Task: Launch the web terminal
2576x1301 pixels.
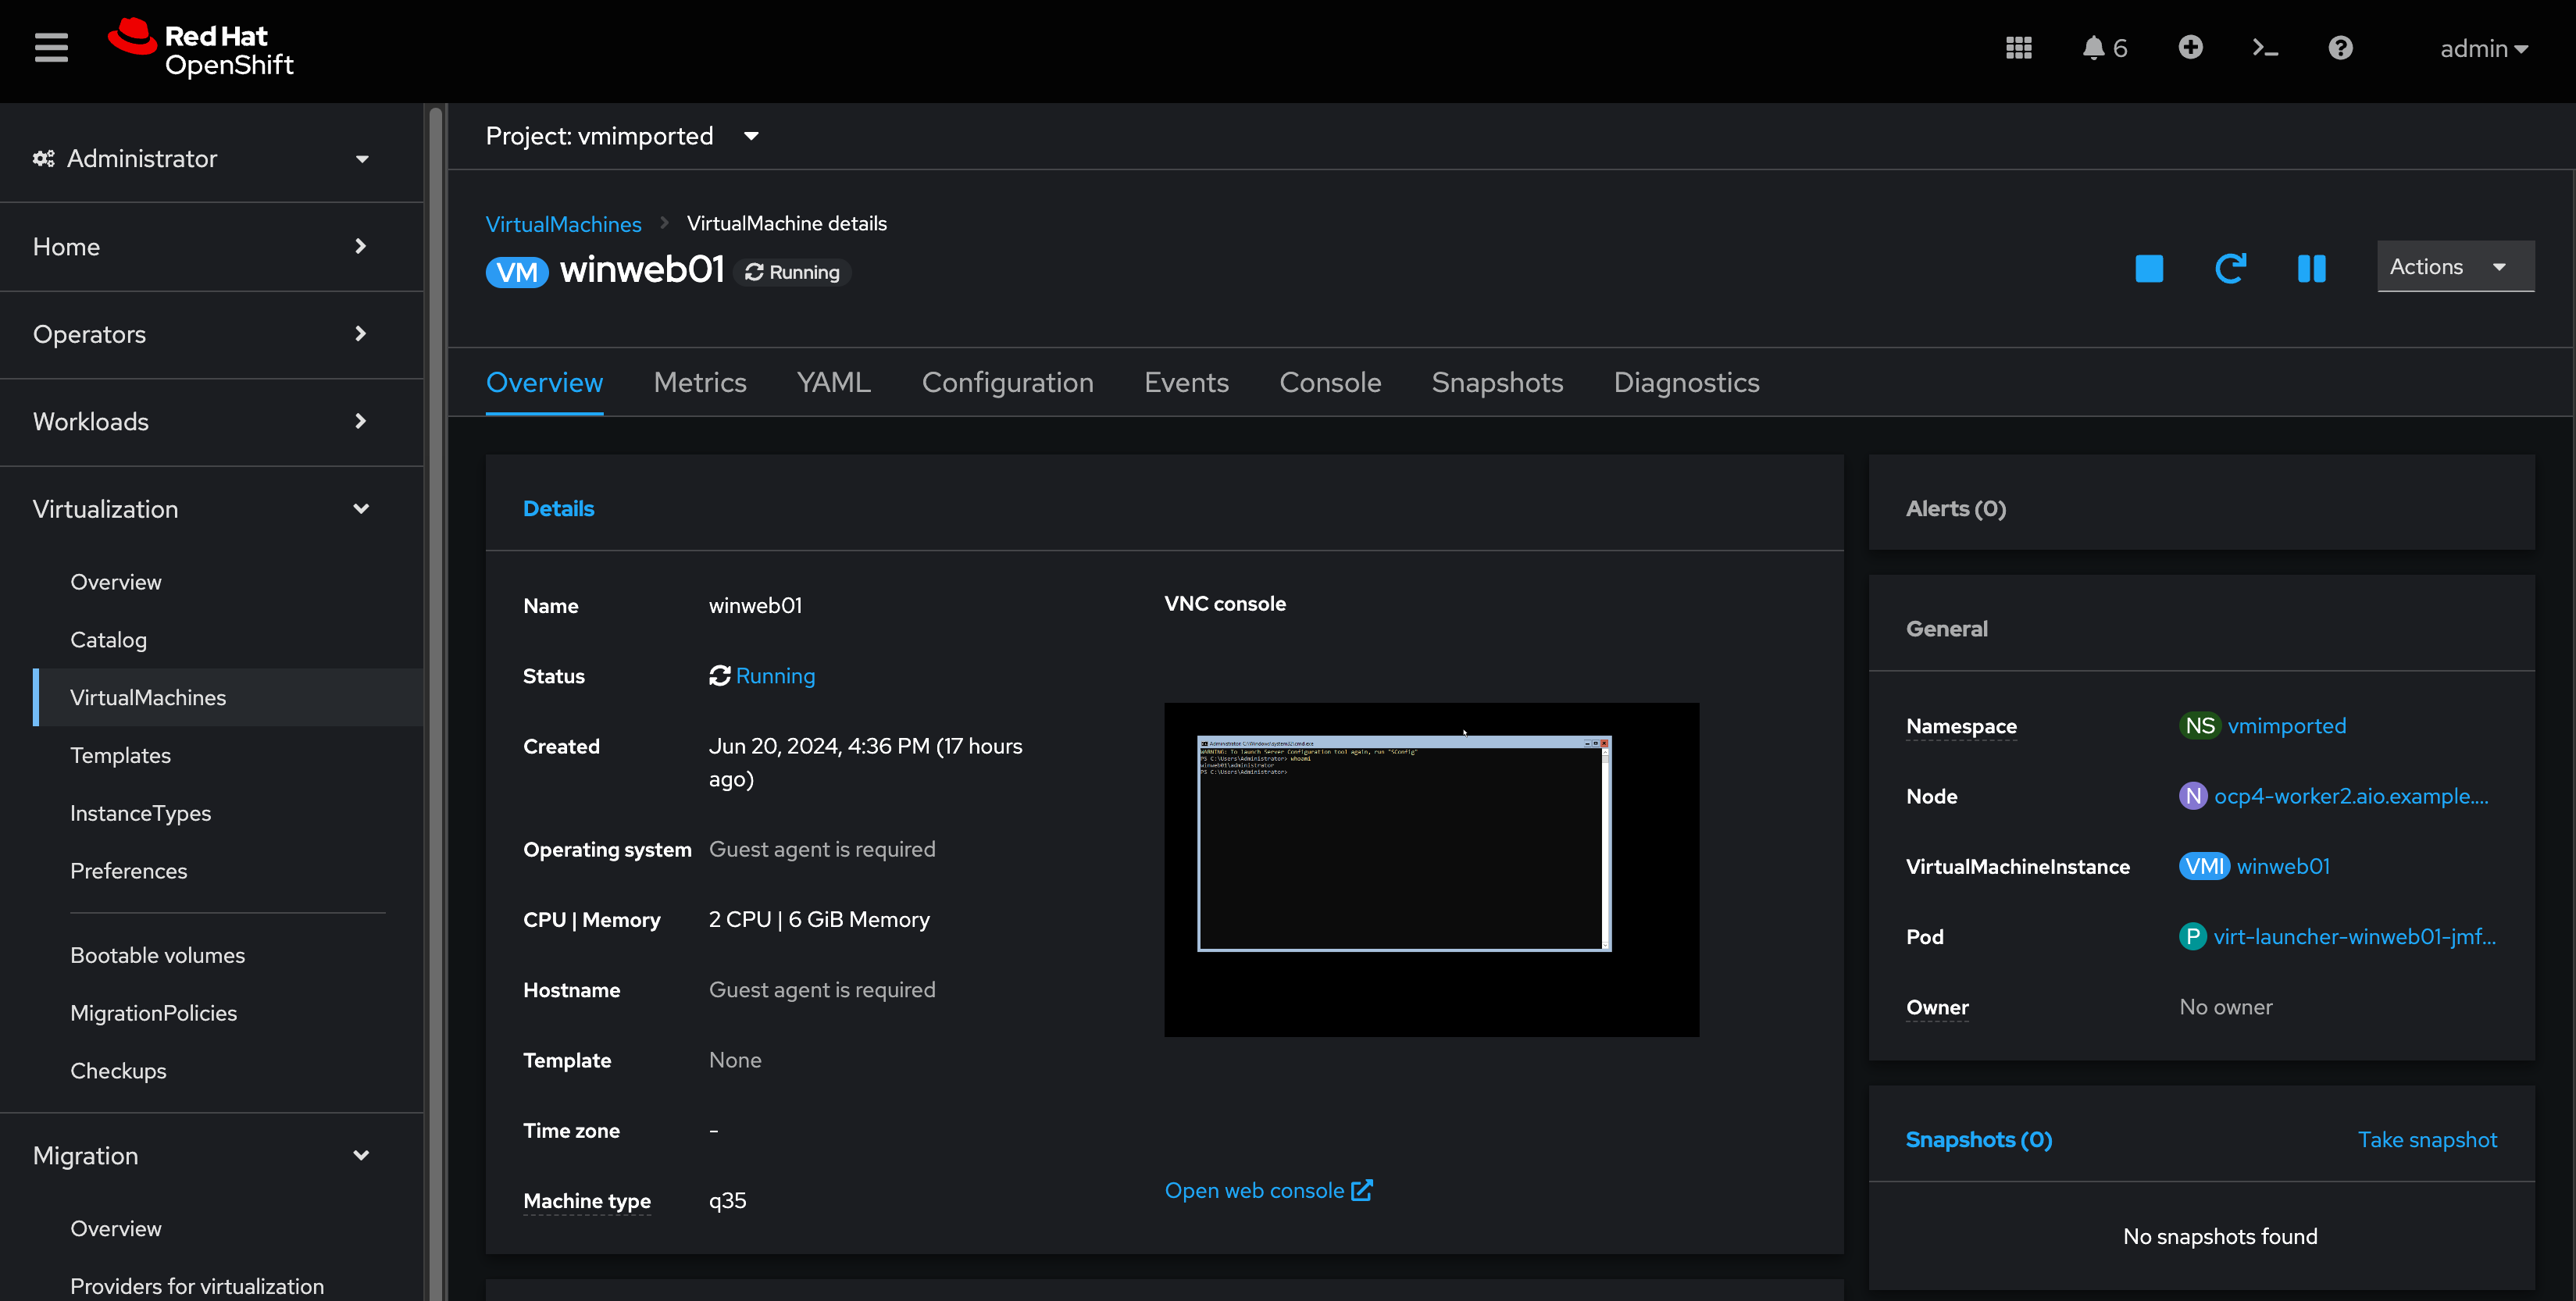Action: [x=2265, y=47]
